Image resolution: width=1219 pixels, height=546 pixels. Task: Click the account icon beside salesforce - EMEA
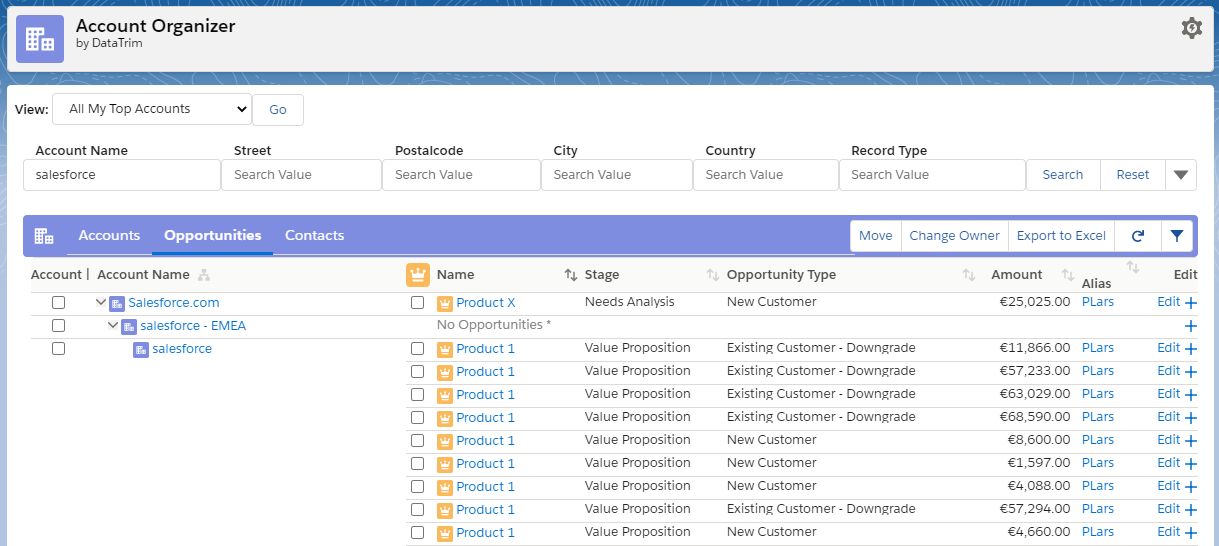[129, 326]
